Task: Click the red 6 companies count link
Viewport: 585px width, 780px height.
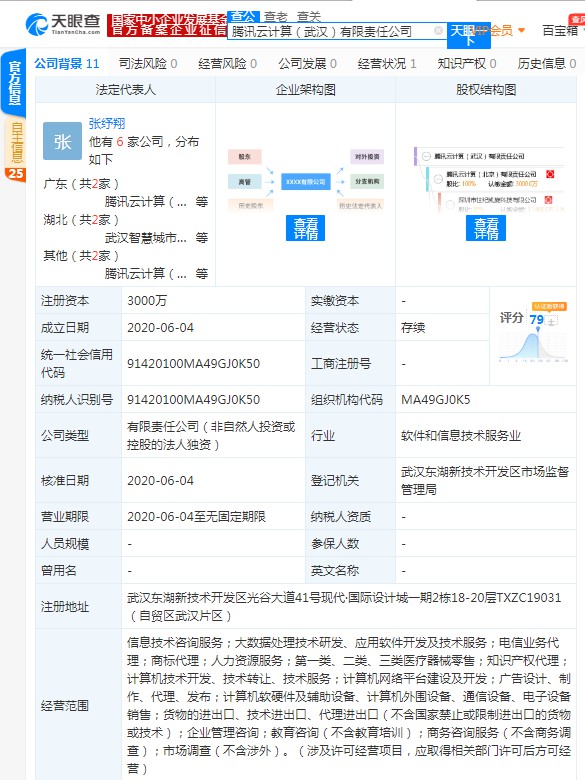Action: coord(119,142)
